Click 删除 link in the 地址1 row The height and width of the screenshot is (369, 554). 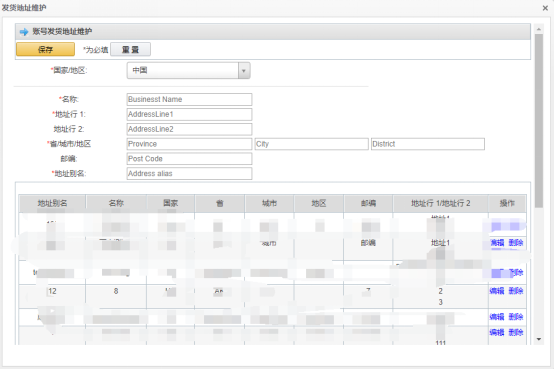[515, 242]
